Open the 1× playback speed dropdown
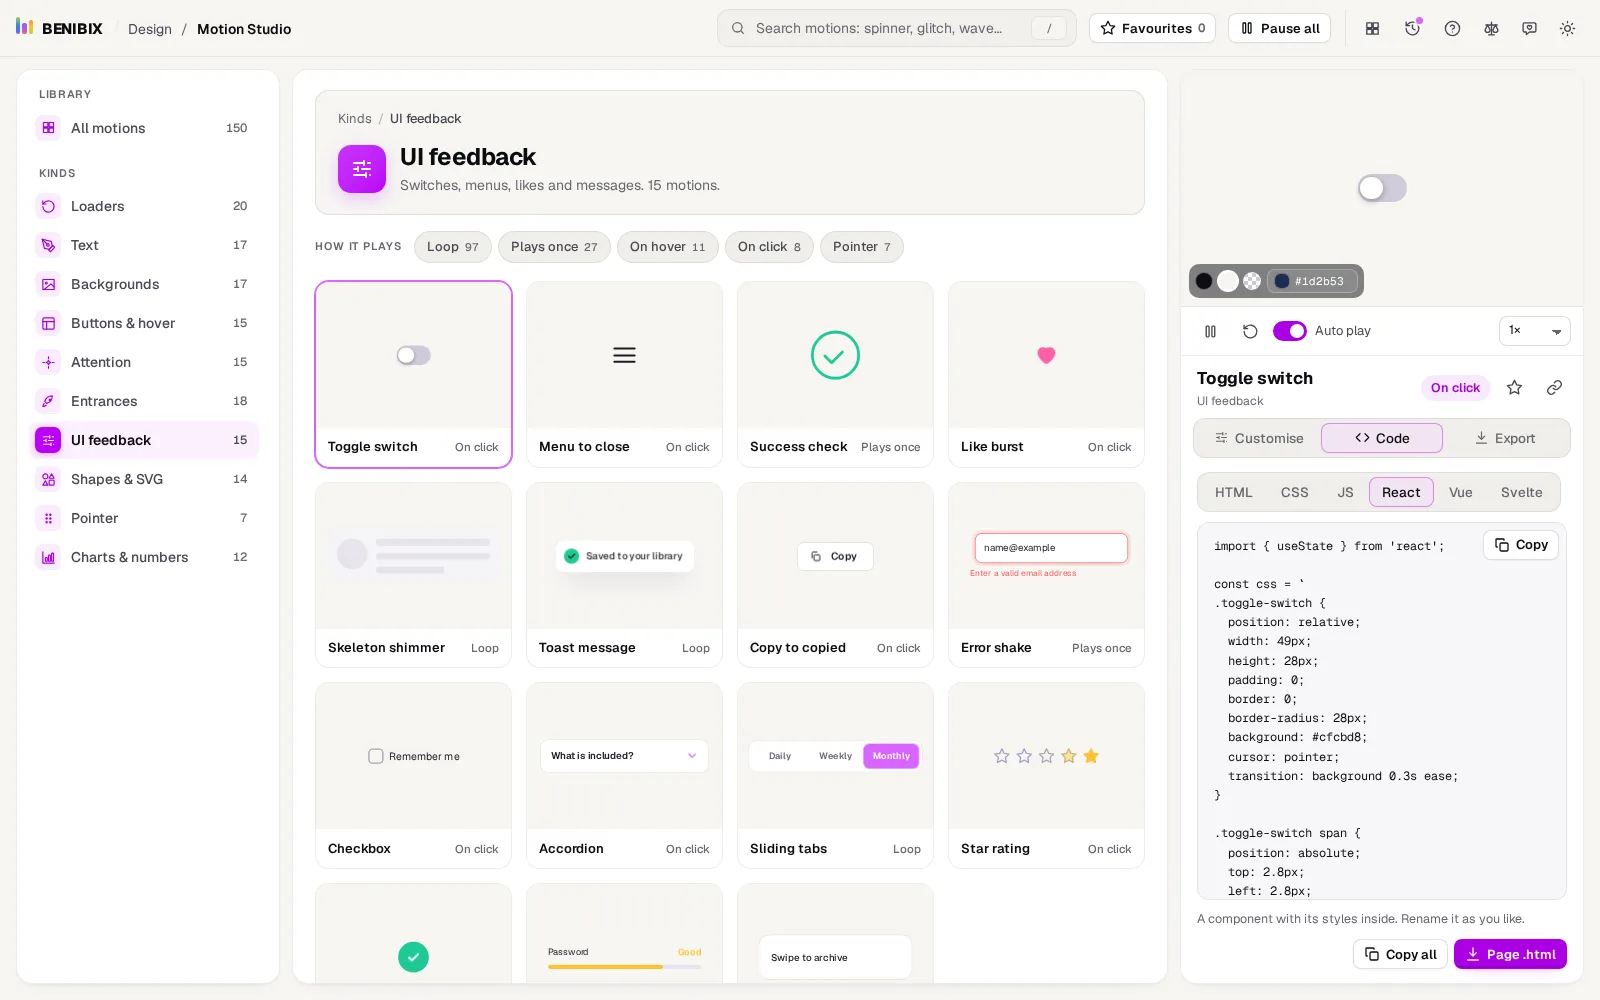Viewport: 1600px width, 1000px height. coord(1535,331)
